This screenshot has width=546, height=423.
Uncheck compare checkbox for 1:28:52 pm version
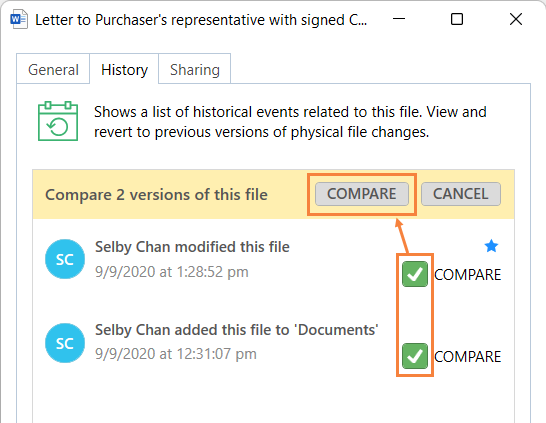[415, 274]
